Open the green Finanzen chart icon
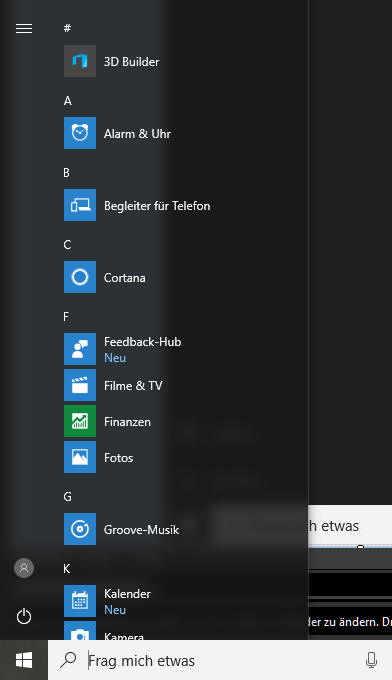The image size is (392, 680). [80, 421]
